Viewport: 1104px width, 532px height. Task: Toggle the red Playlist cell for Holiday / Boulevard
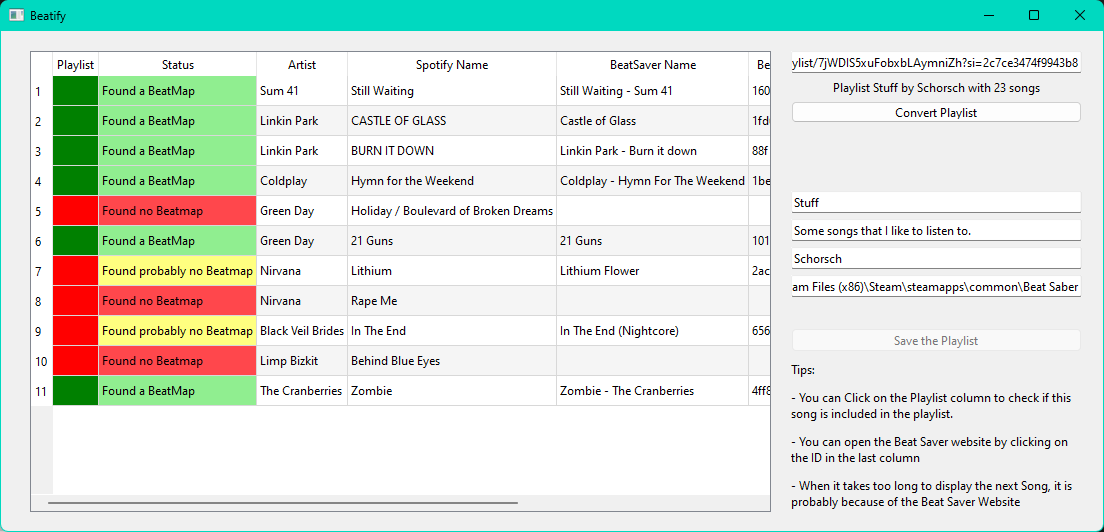[x=76, y=210]
